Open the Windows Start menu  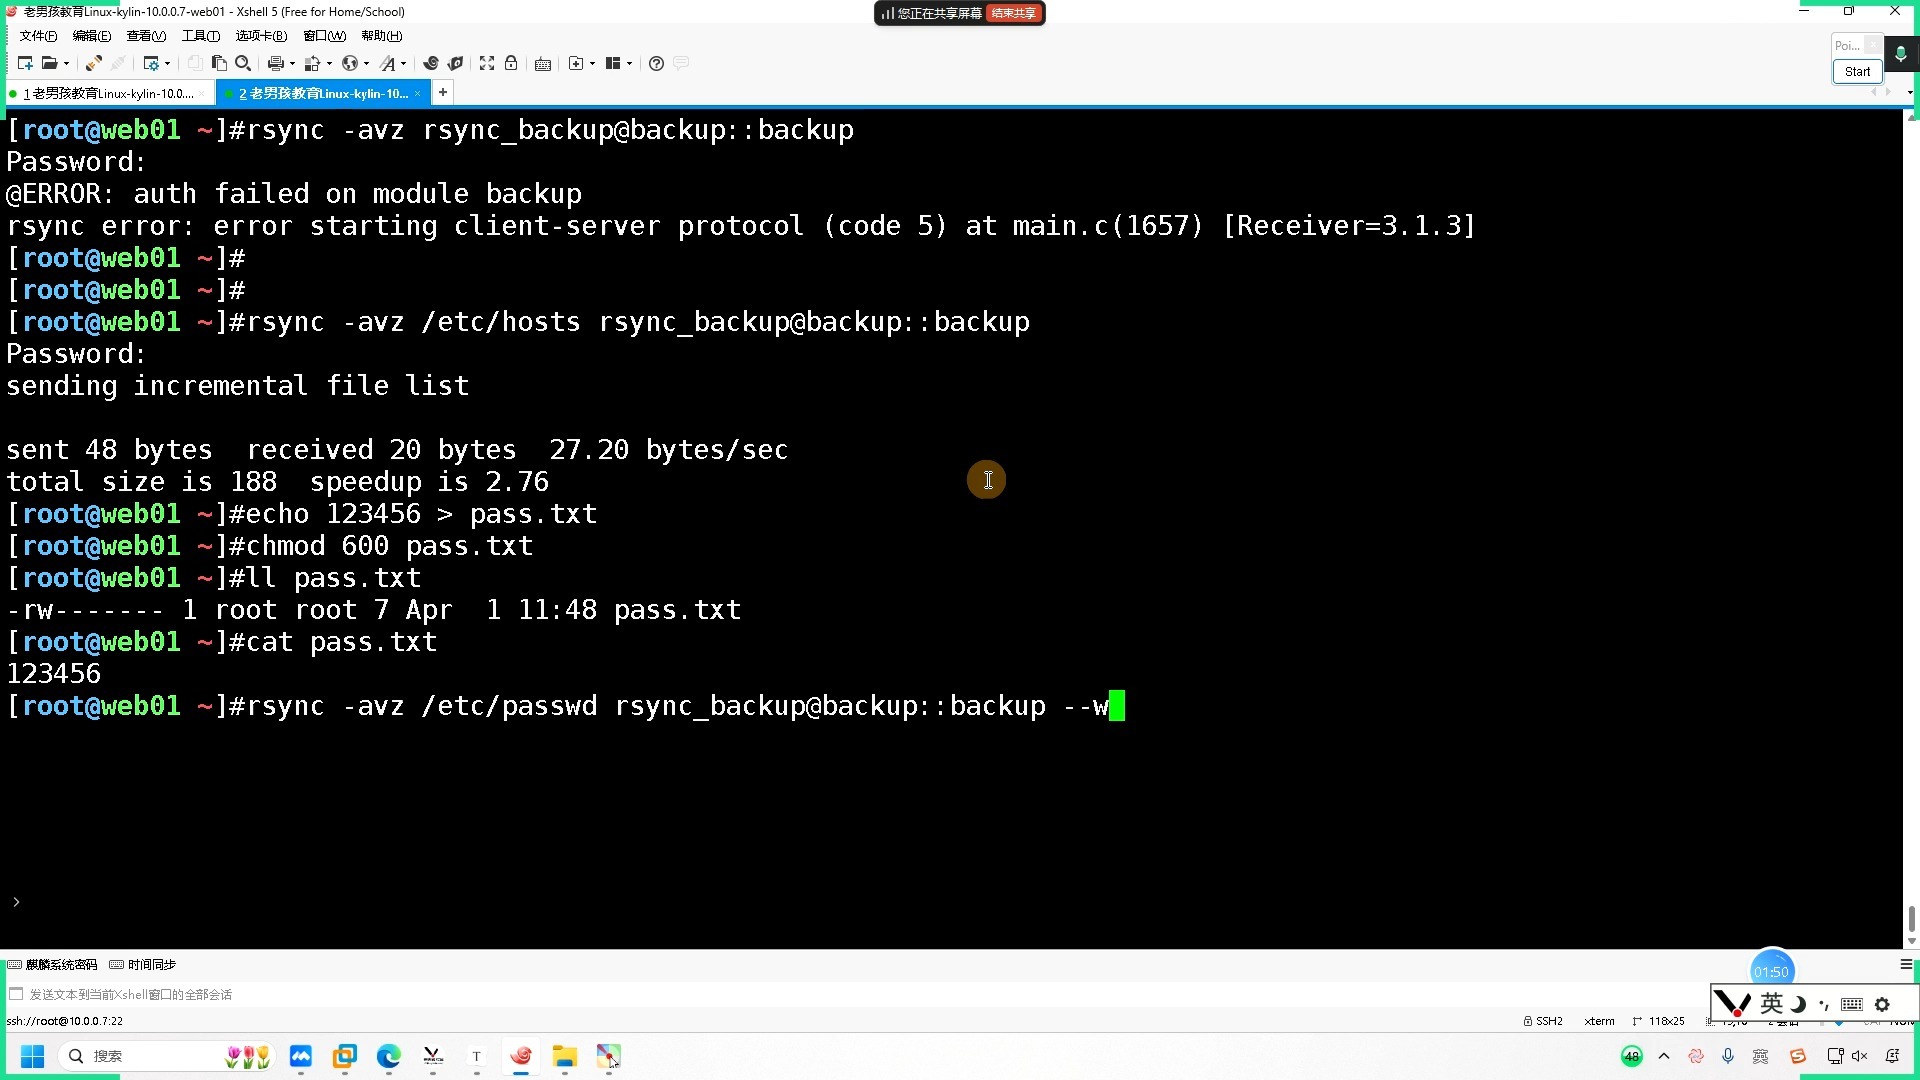tap(32, 1056)
